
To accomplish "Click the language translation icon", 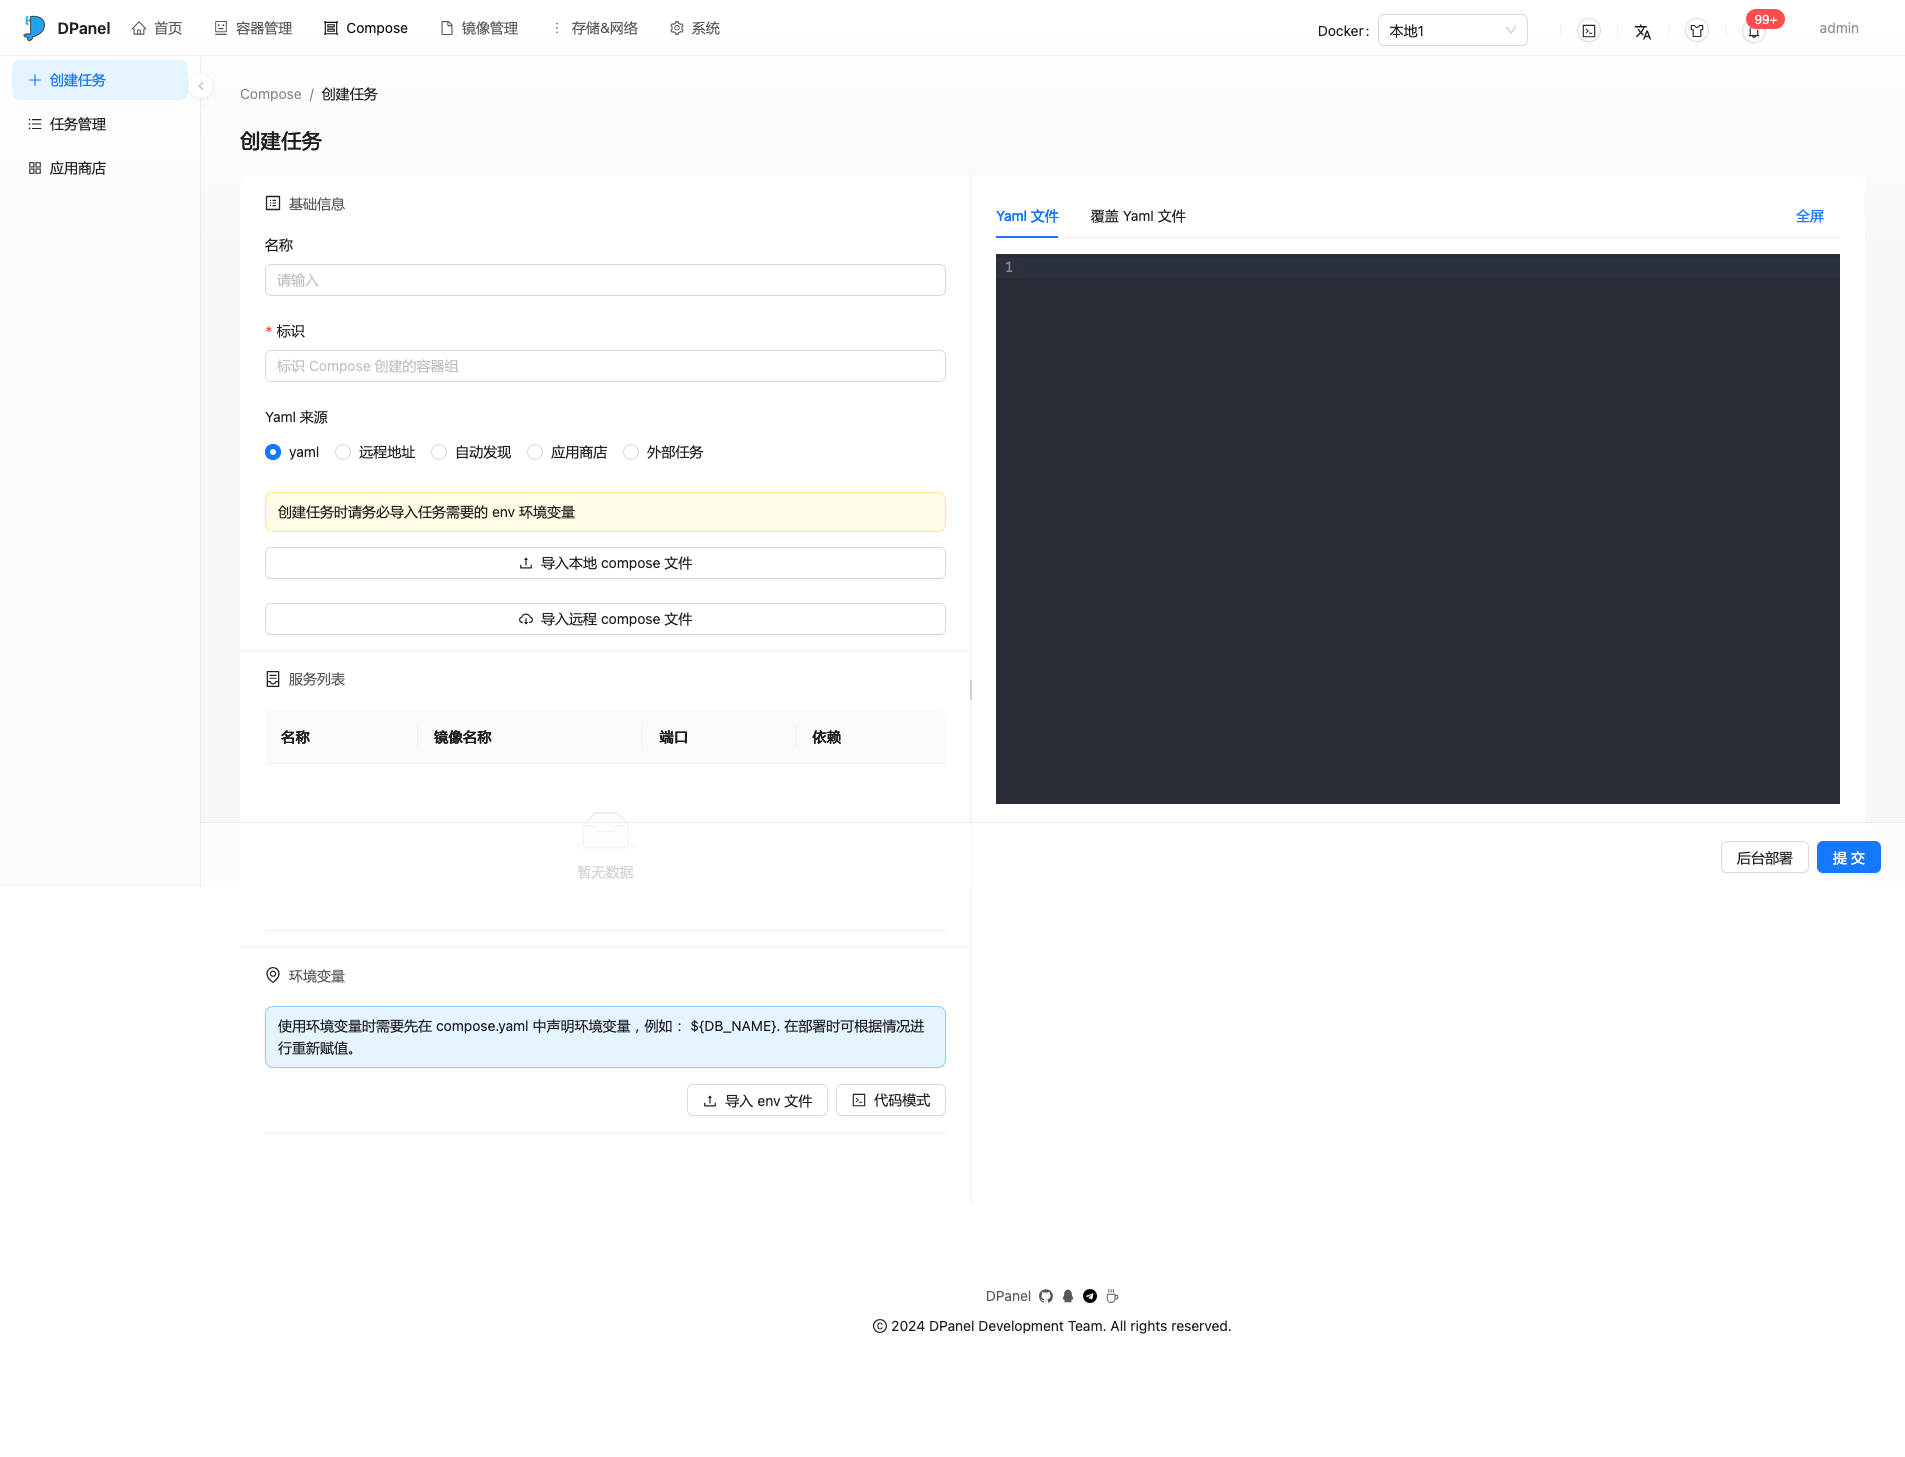I will click(1642, 31).
